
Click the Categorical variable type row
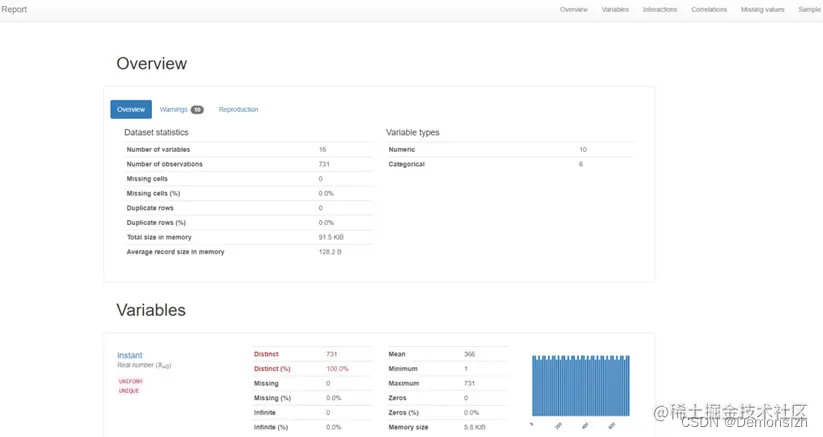[x=510, y=164]
